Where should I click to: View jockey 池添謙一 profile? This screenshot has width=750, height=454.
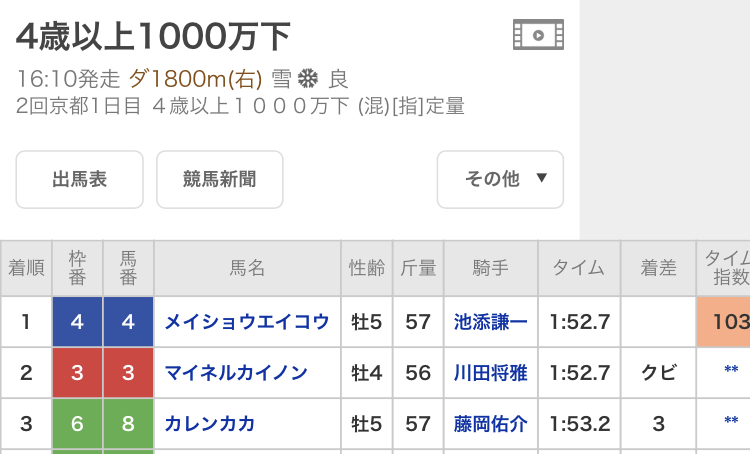491,321
